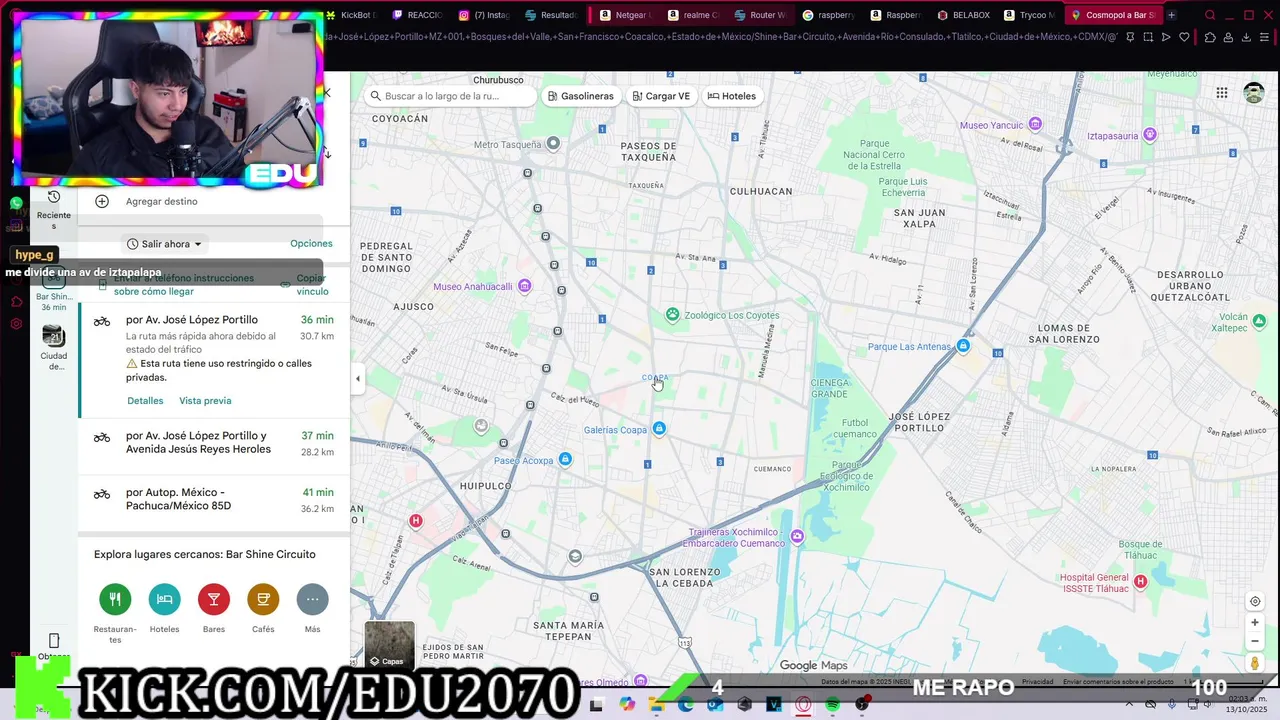Click the Metro Tasqueña map pin

click(554, 144)
